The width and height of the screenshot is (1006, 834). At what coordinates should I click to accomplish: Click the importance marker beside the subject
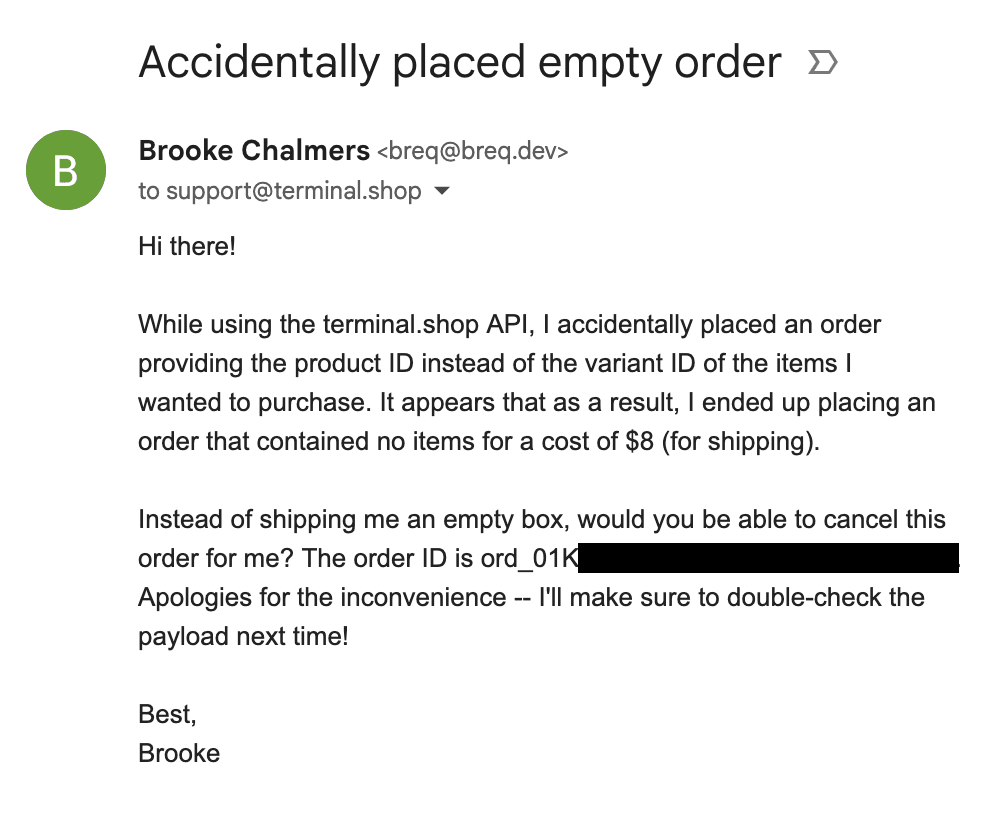pos(822,64)
